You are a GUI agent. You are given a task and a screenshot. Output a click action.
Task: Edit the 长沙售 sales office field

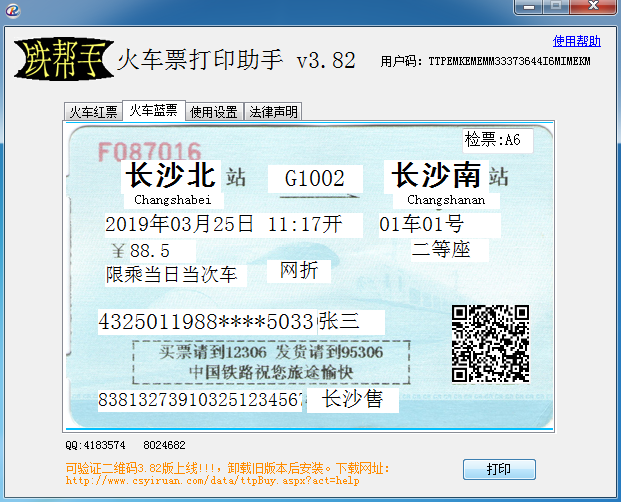[353, 400]
